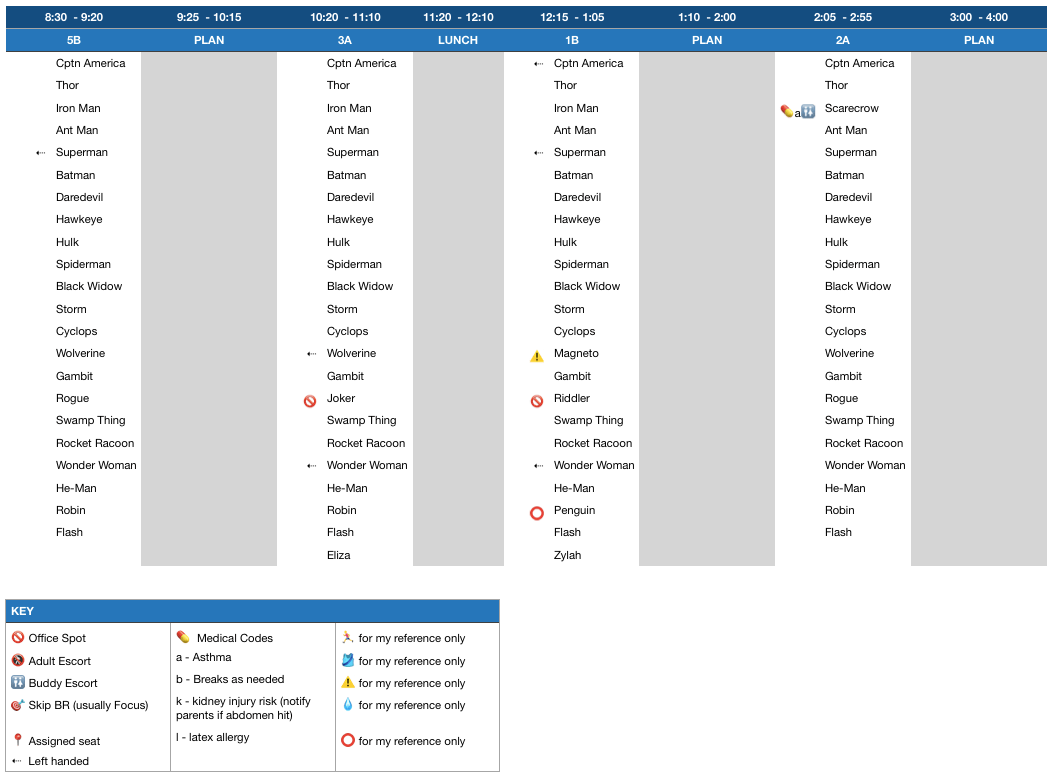Screen dimensions: 1058x782
Task: Click the 11:20 - 12:10 time slot
Action: point(458,18)
